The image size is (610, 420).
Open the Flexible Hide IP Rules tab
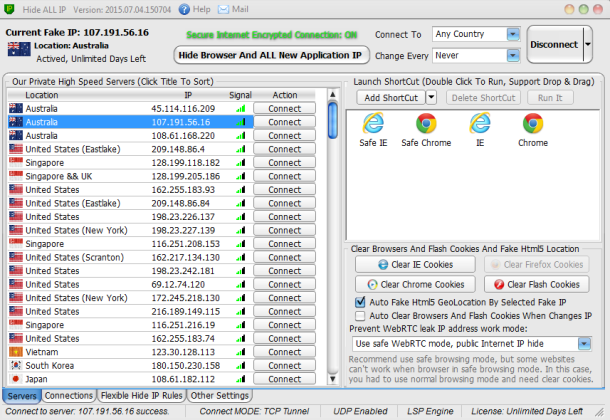pos(140,396)
